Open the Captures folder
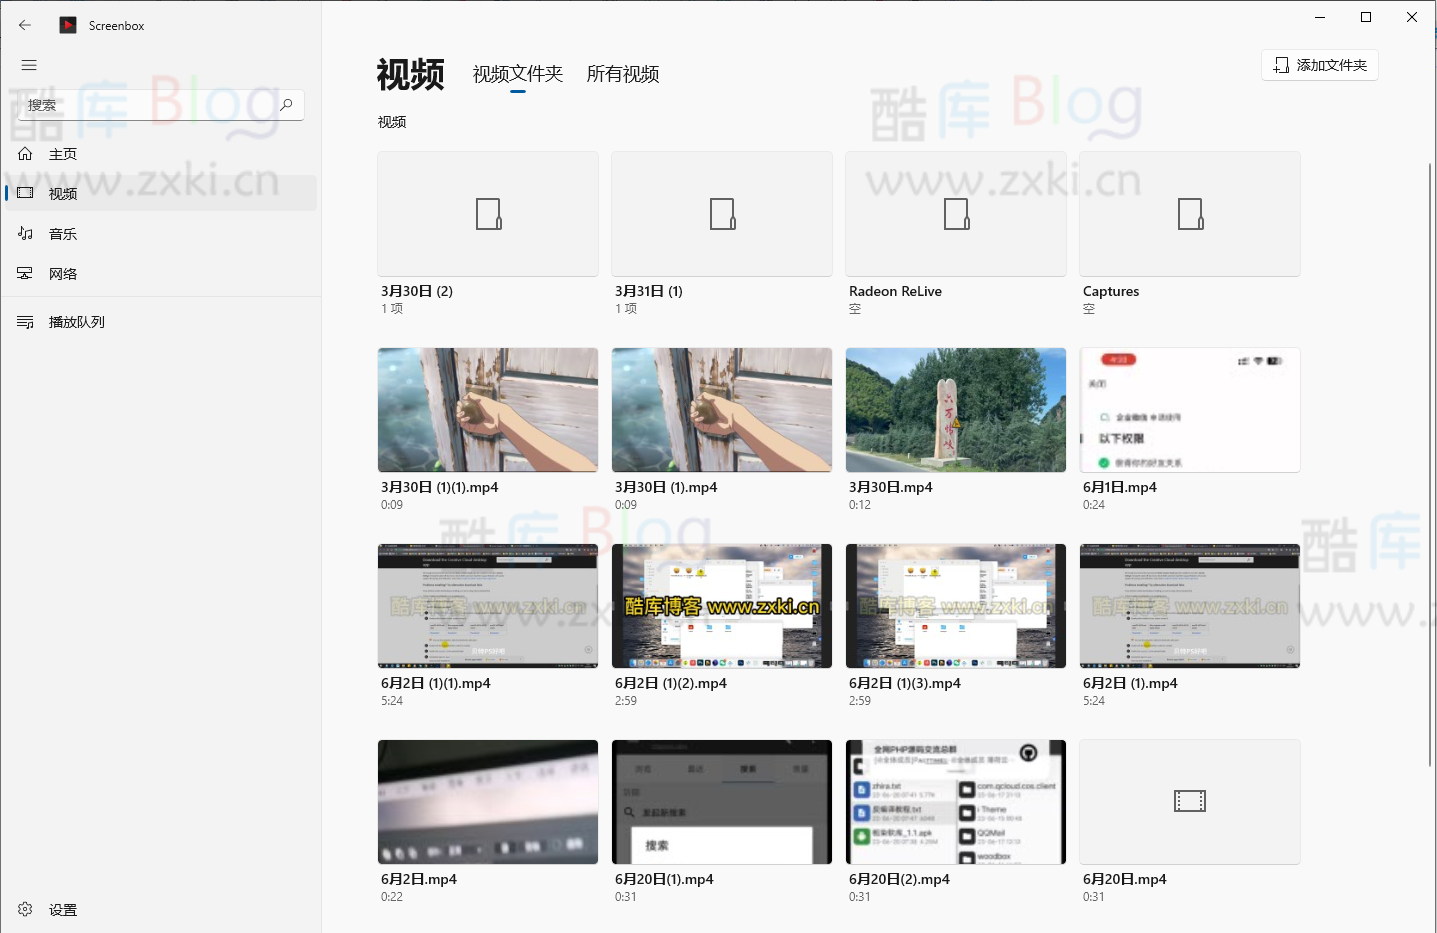 [1189, 213]
